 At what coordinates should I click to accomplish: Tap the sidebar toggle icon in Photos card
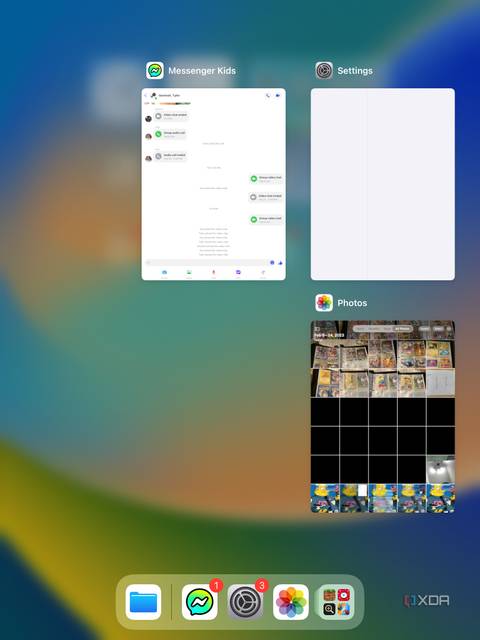click(317, 329)
